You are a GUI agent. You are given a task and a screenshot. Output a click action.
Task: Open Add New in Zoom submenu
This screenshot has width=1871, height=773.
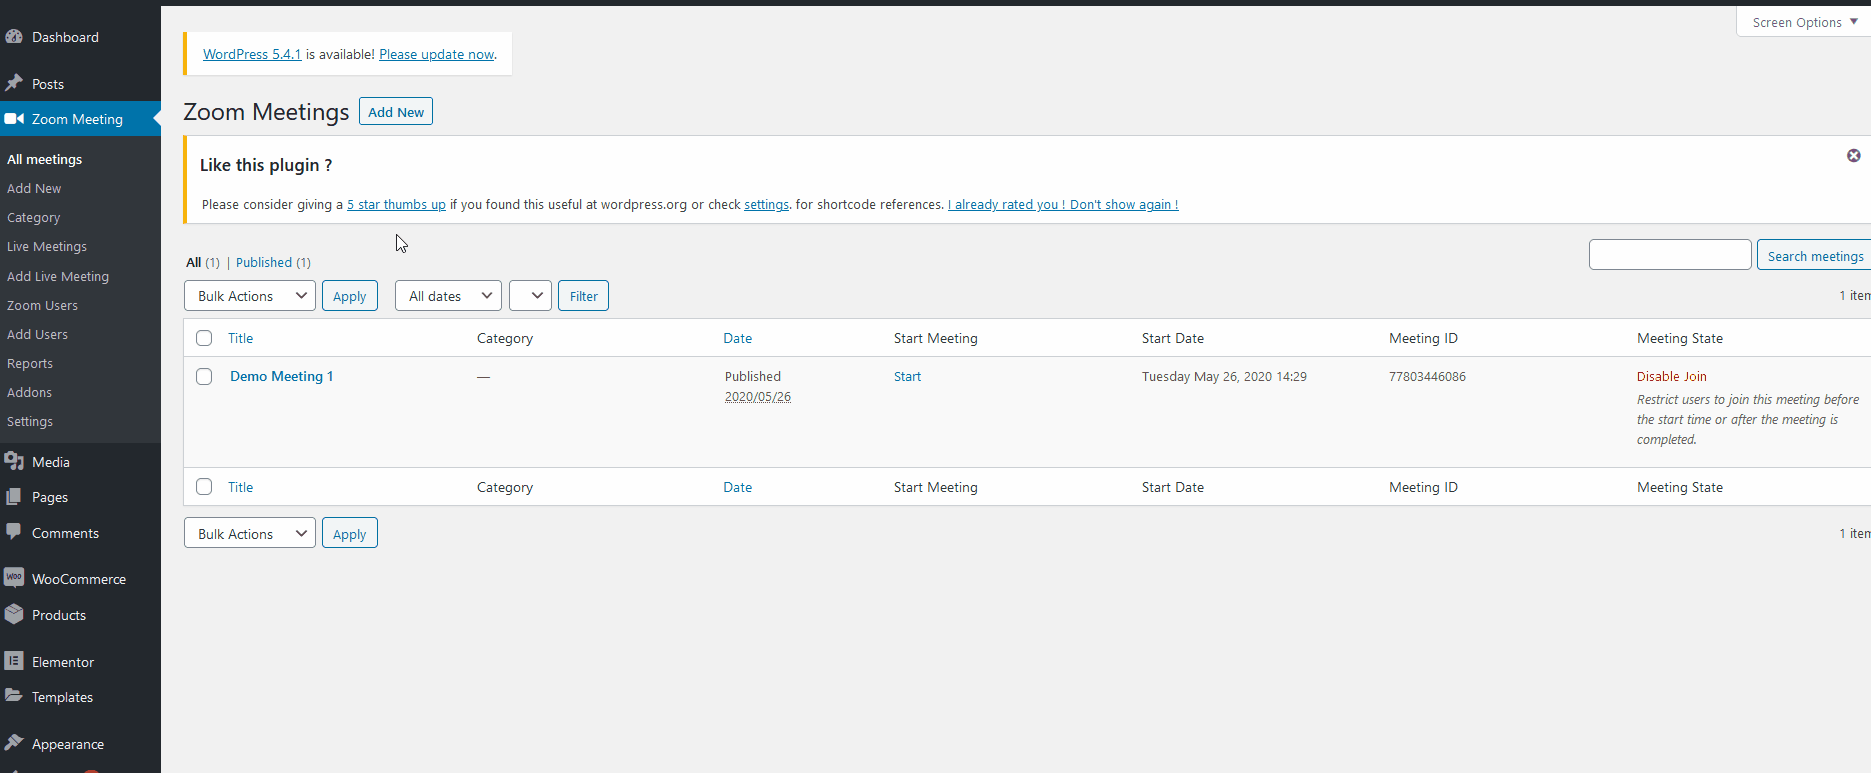[34, 188]
